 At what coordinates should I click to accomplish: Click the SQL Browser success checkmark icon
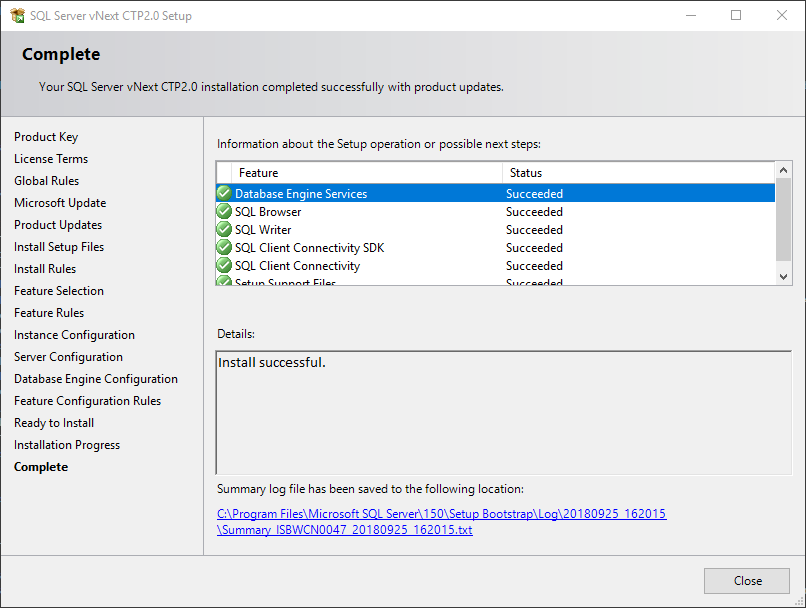click(x=223, y=211)
